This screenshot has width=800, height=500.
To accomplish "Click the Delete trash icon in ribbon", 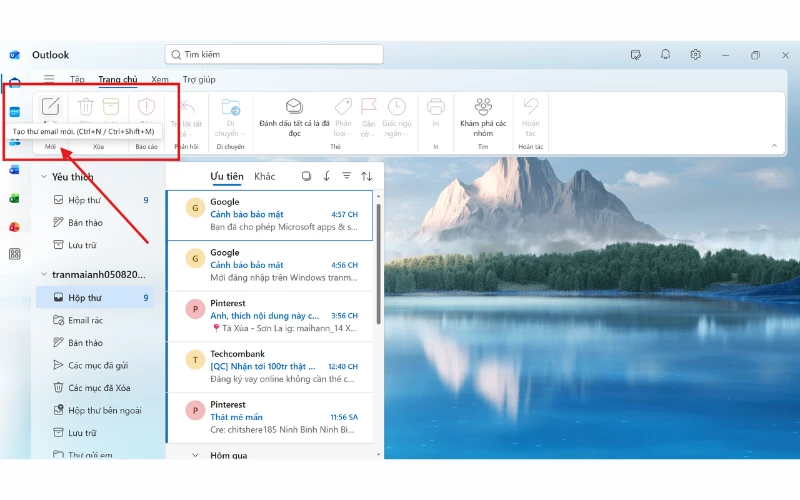I will [x=86, y=107].
